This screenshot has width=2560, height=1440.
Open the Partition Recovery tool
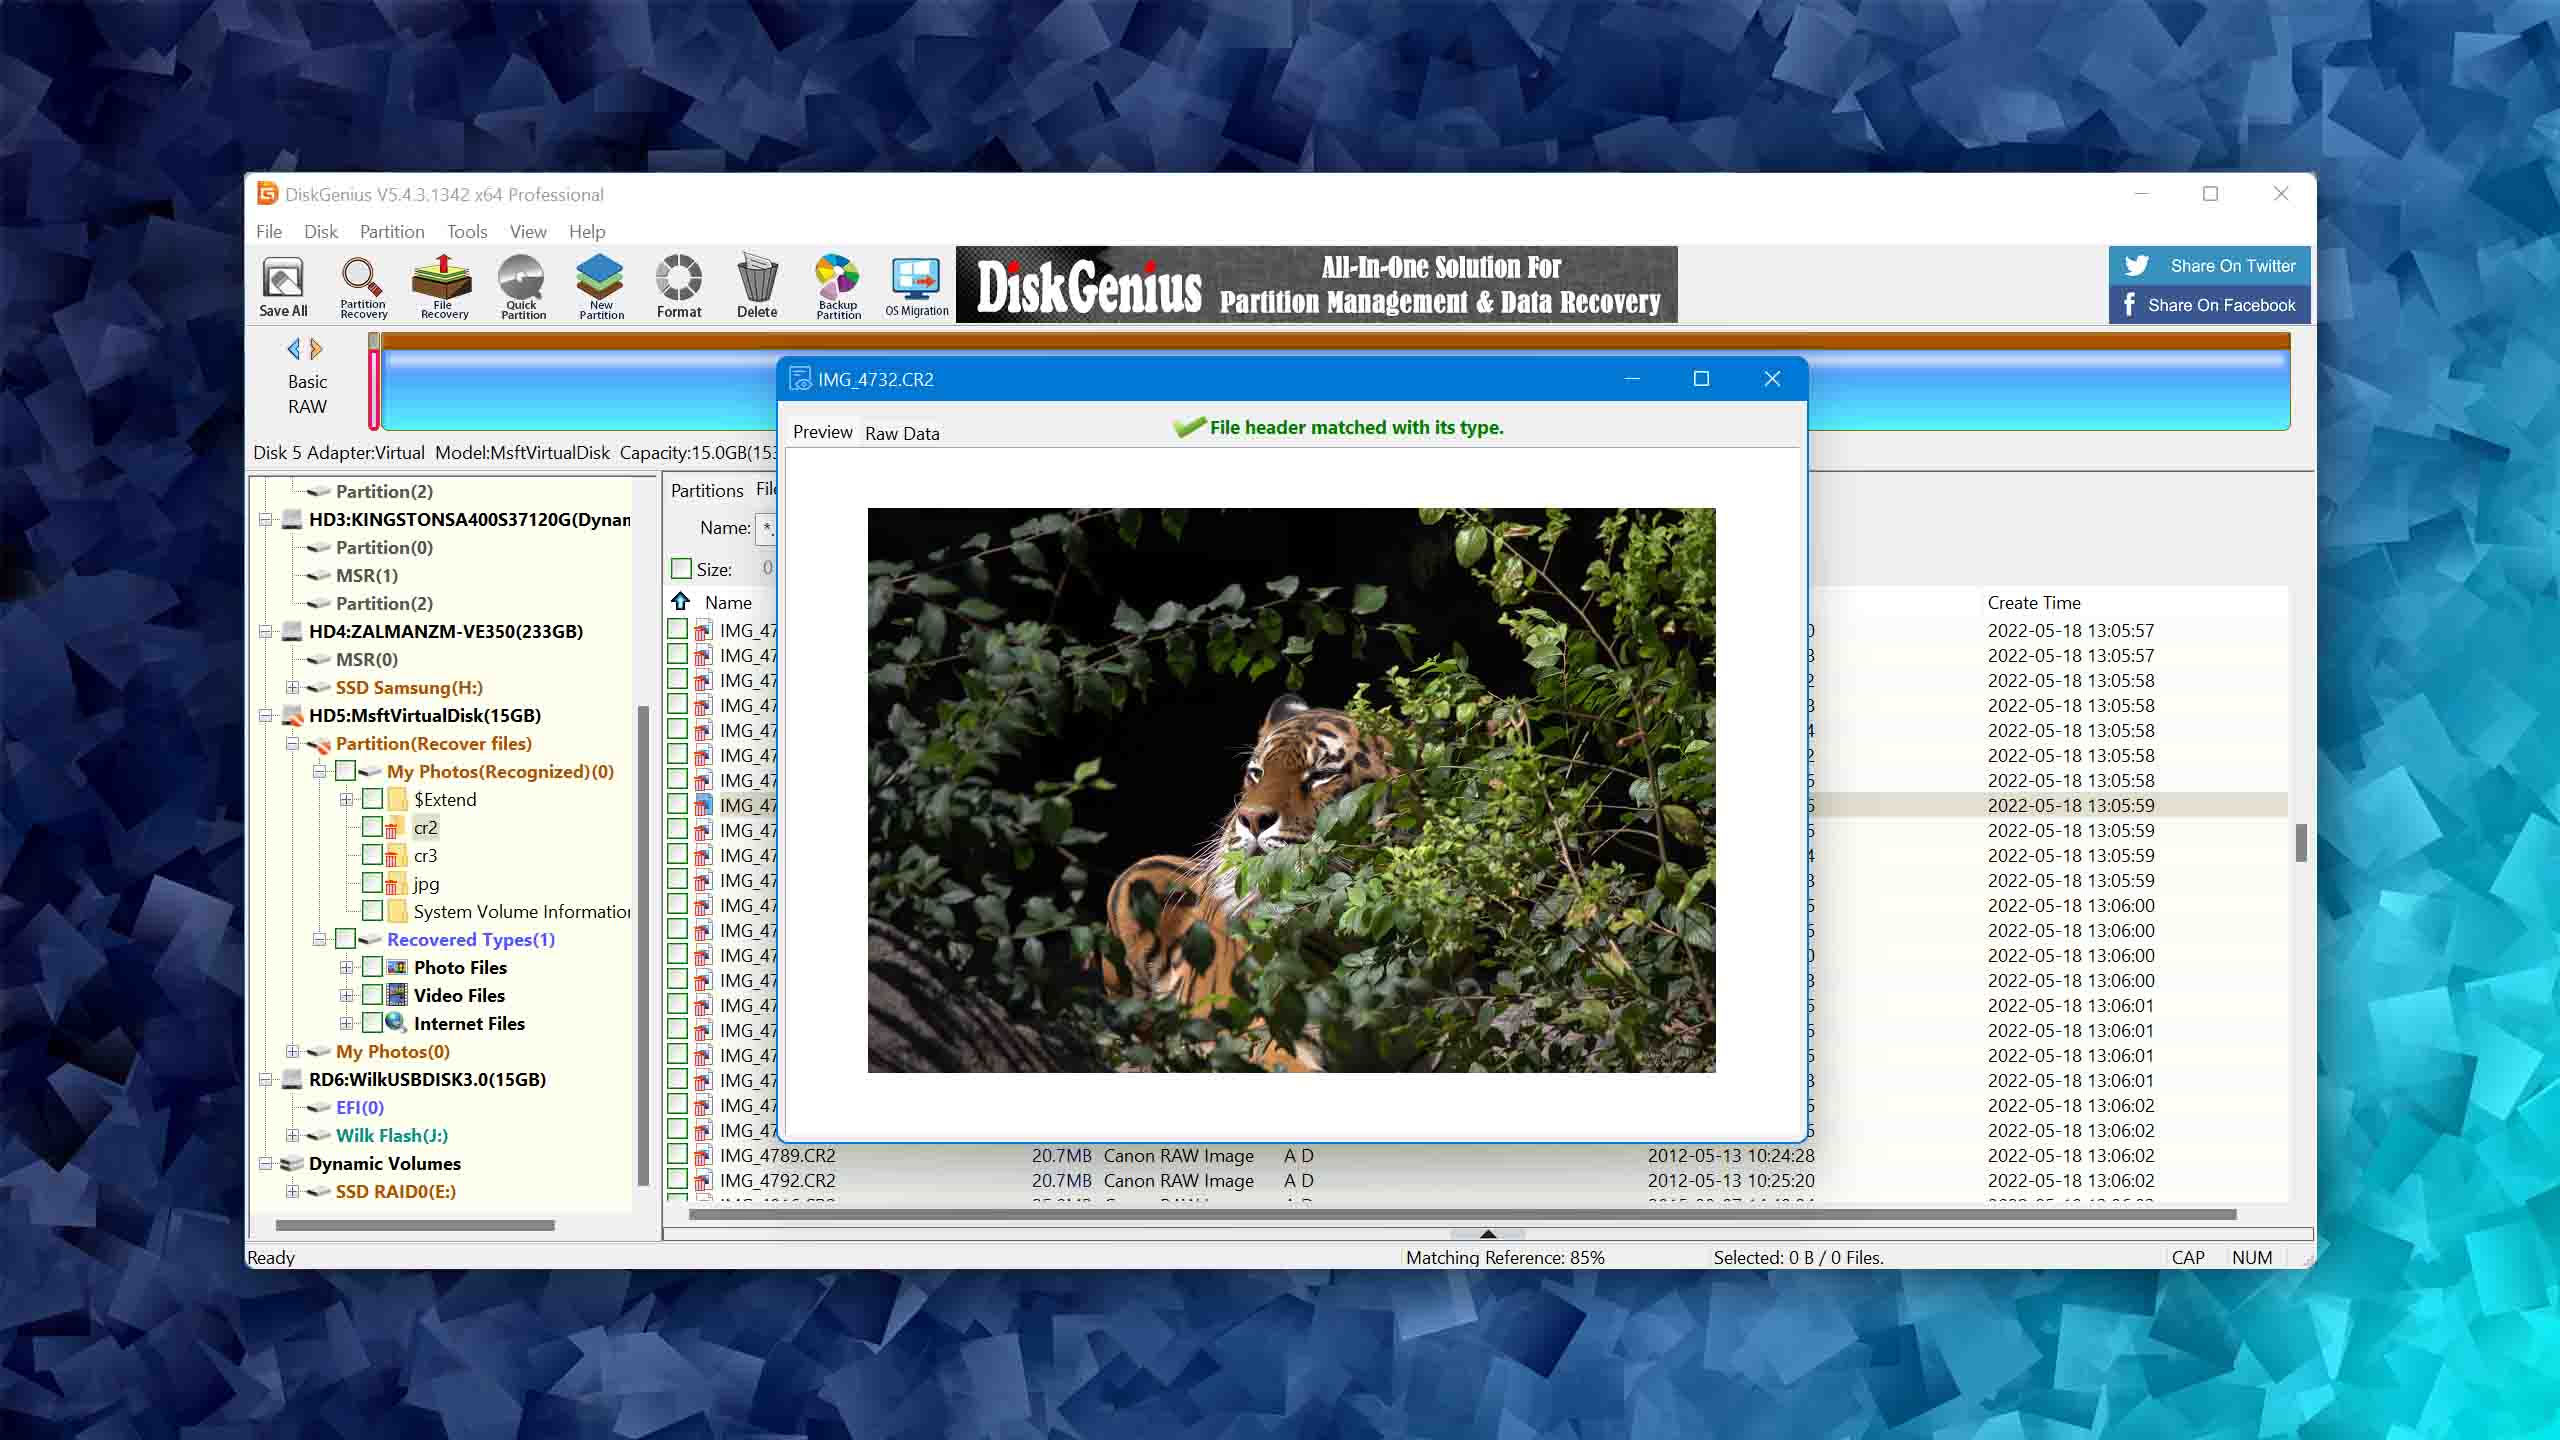pos(362,286)
